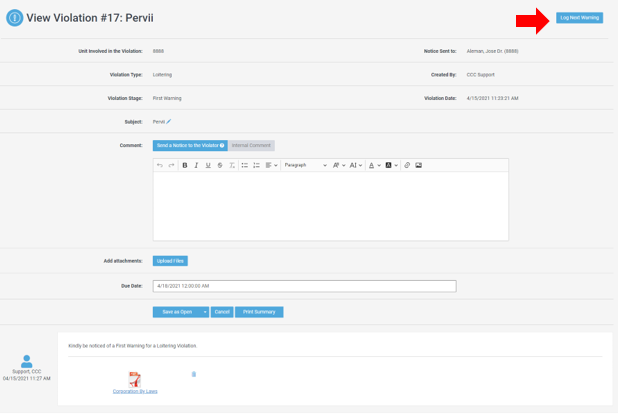Click inside the comment text area
The width and height of the screenshot is (621, 420).
(x=331, y=206)
